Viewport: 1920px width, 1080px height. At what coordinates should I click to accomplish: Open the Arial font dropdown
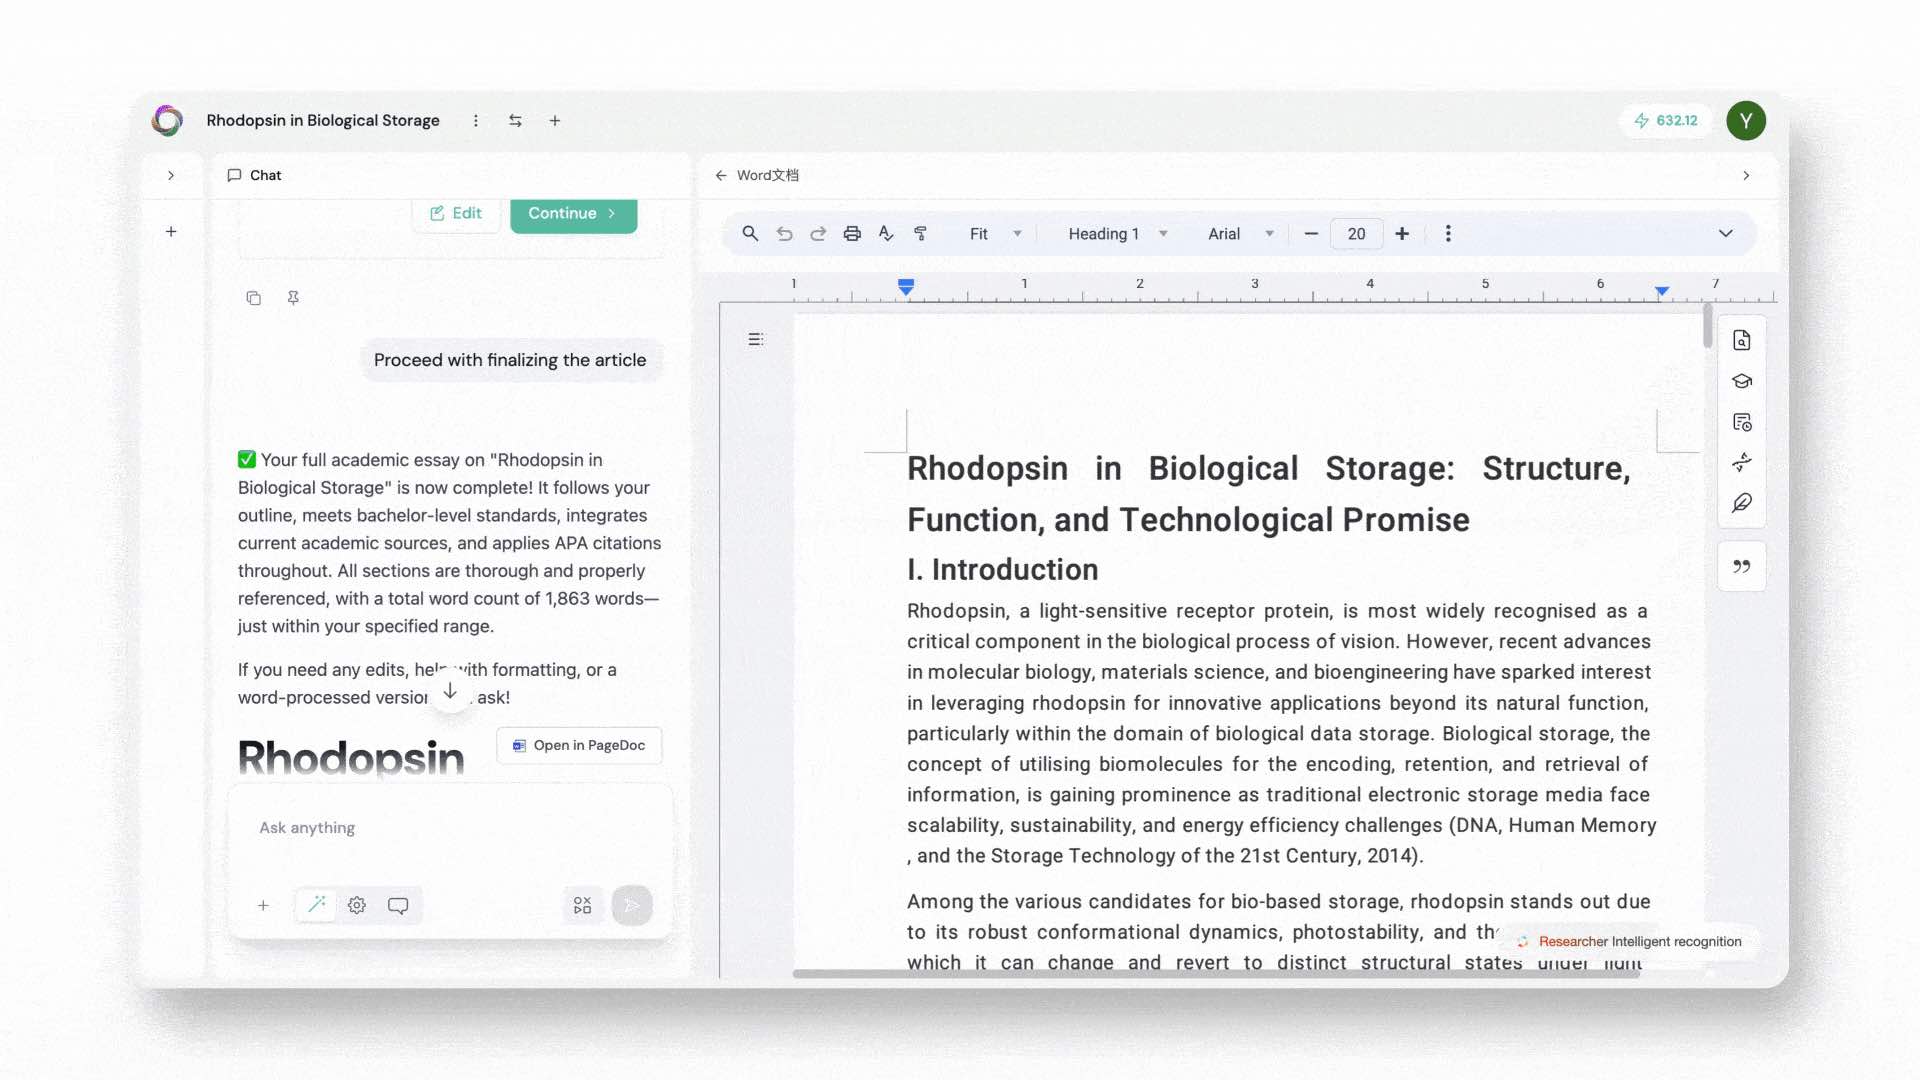coord(1238,233)
